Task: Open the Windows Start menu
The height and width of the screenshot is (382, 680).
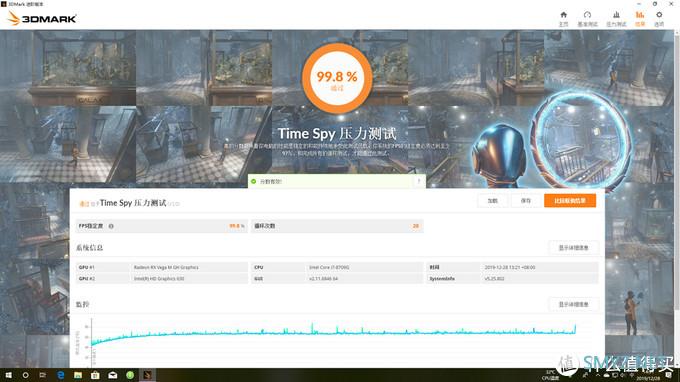Action: click(x=8, y=375)
